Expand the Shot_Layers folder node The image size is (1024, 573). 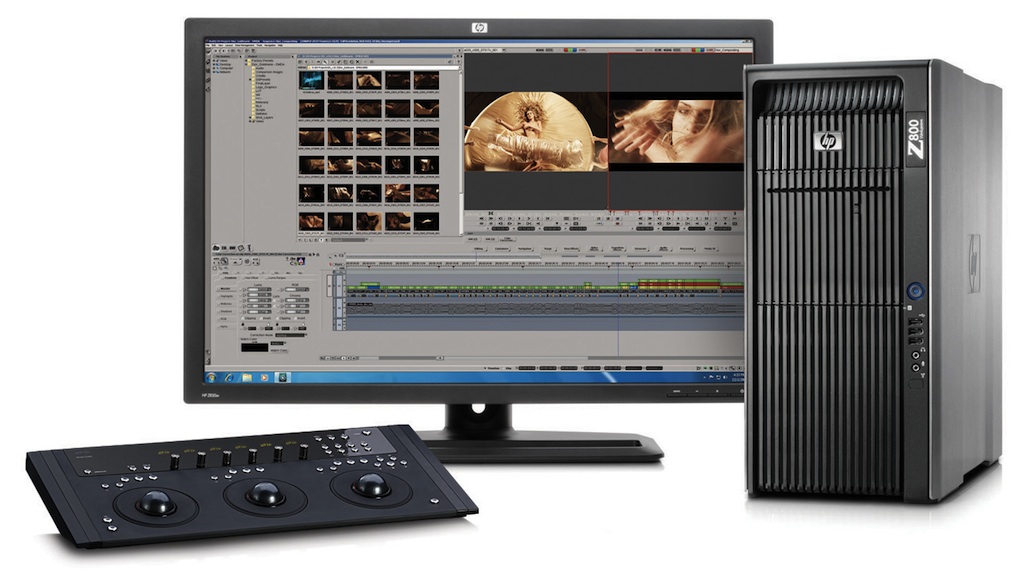coord(250,118)
